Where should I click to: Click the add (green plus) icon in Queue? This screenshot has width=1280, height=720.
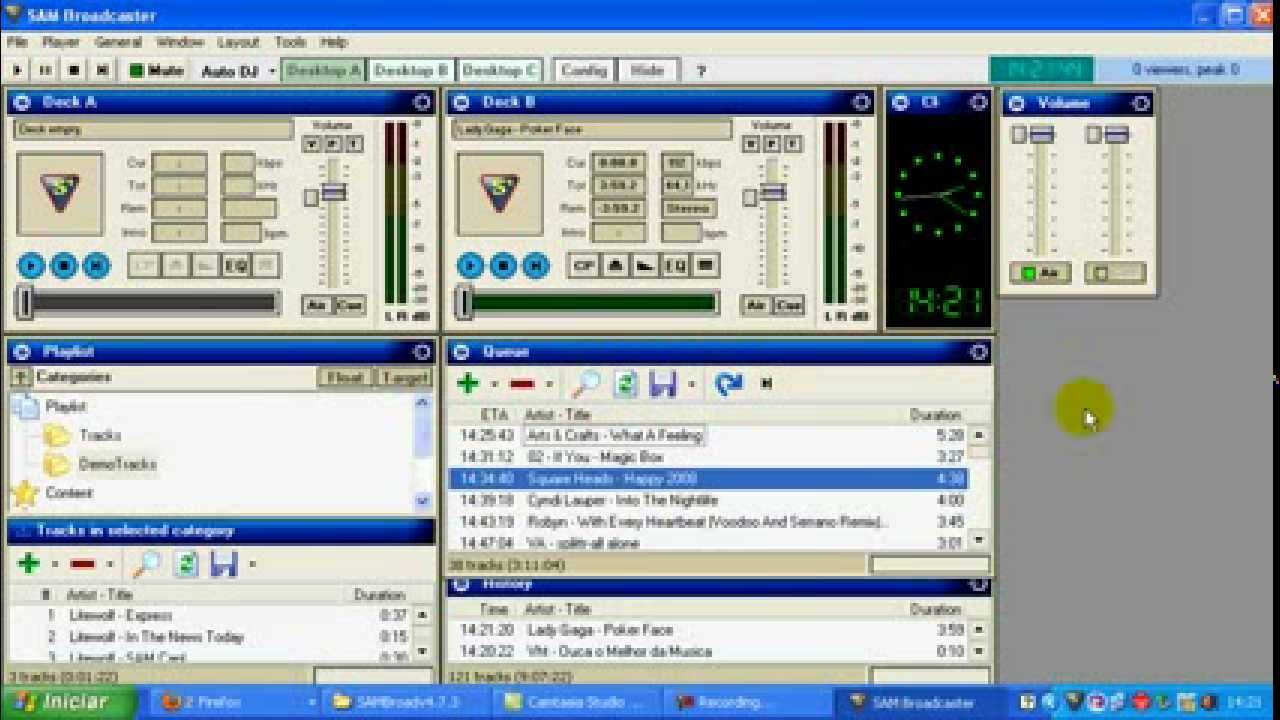pyautogui.click(x=467, y=383)
